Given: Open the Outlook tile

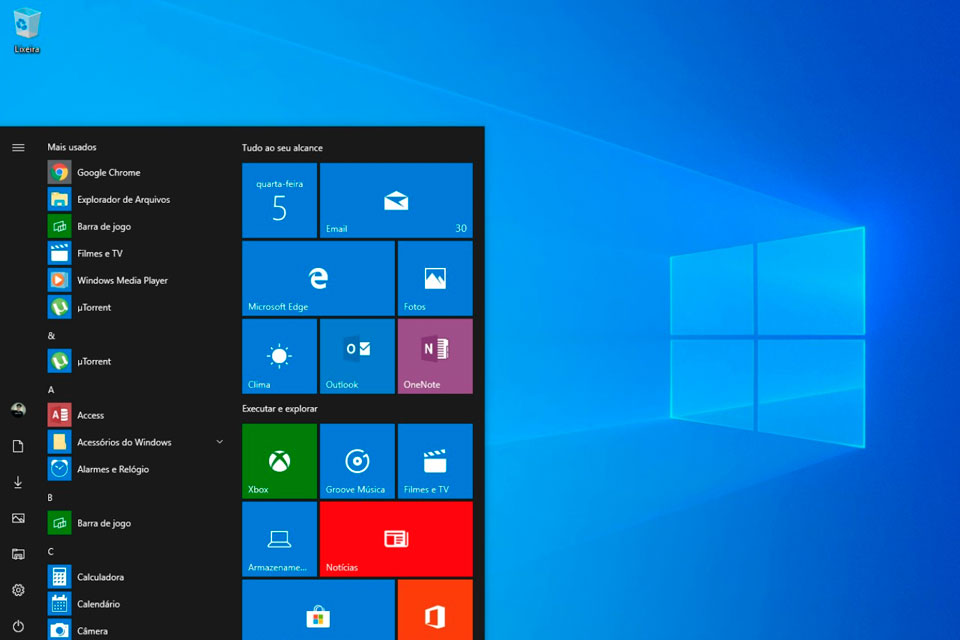Looking at the screenshot, I should coord(358,356).
